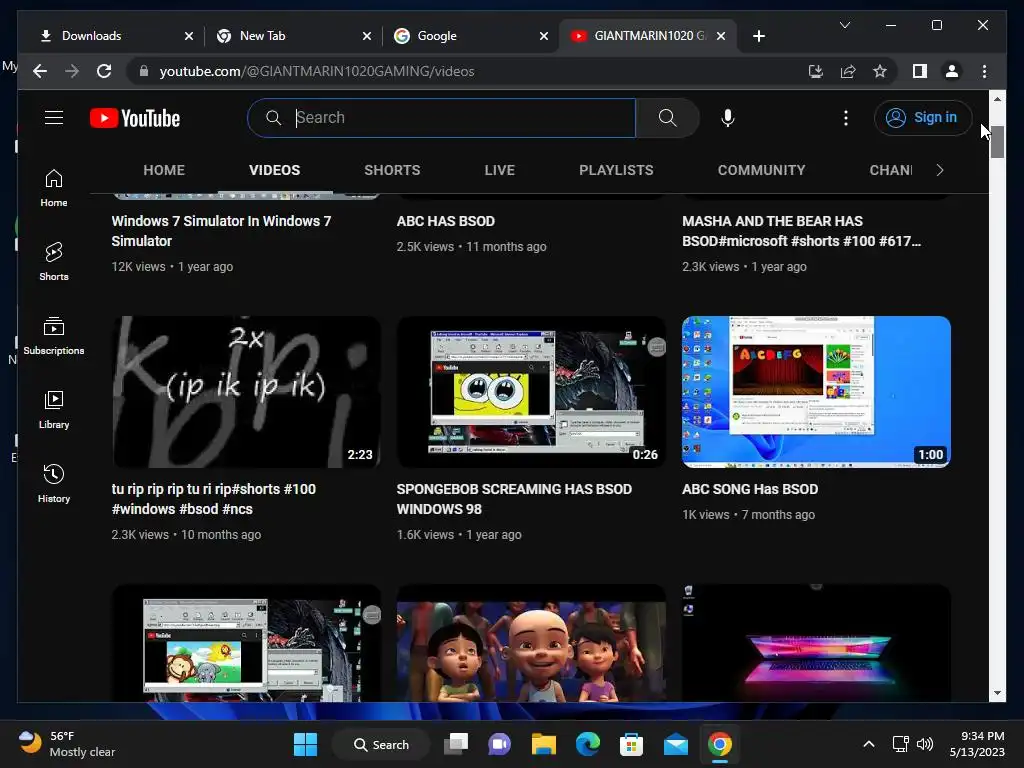Open the channel PLAYLISTS tab

pos(616,170)
